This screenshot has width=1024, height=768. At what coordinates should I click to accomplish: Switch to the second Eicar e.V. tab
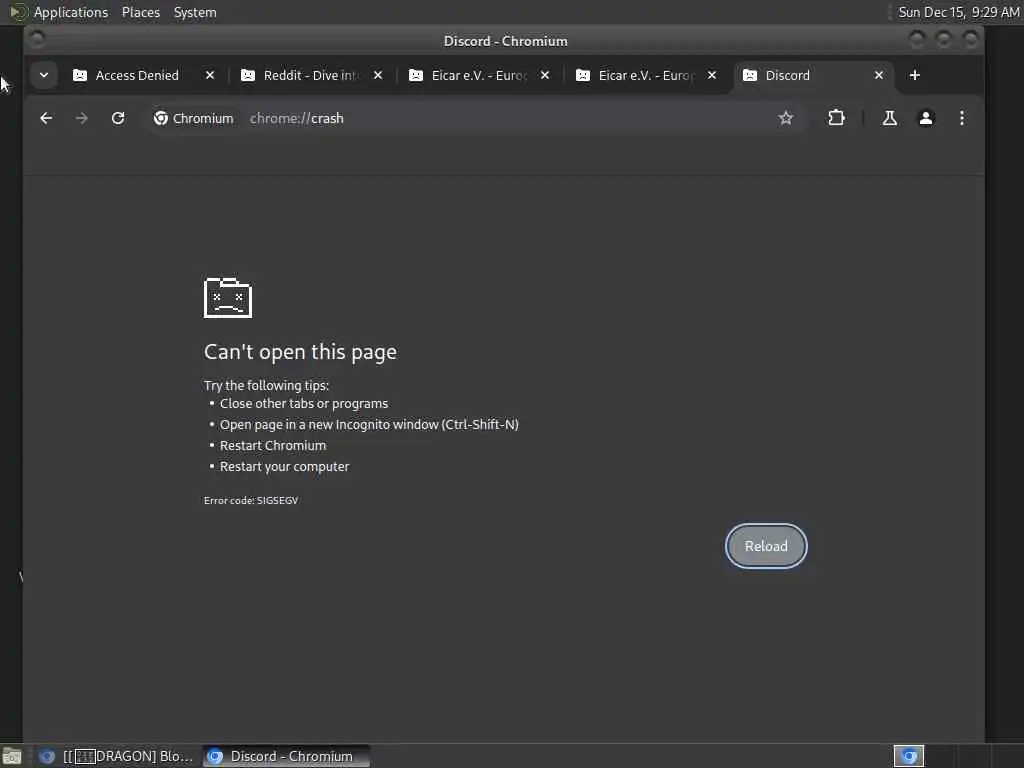point(646,75)
